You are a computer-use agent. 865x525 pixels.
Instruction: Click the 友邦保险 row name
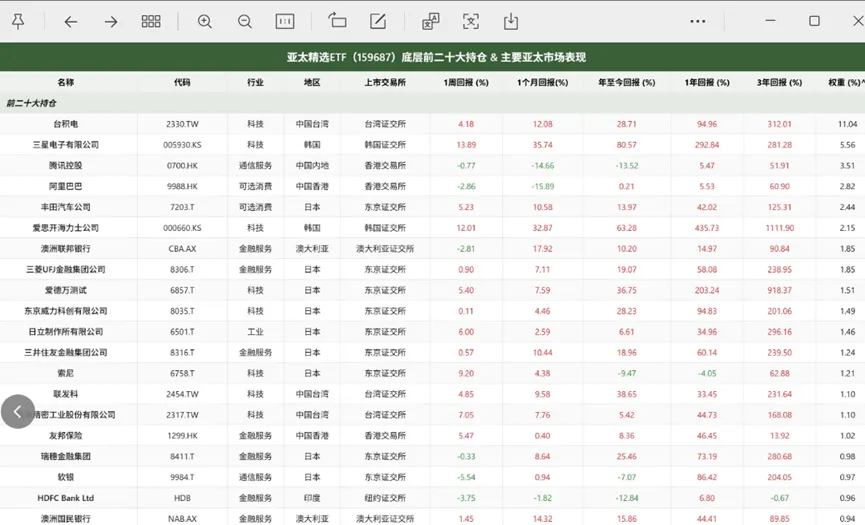click(x=66, y=436)
